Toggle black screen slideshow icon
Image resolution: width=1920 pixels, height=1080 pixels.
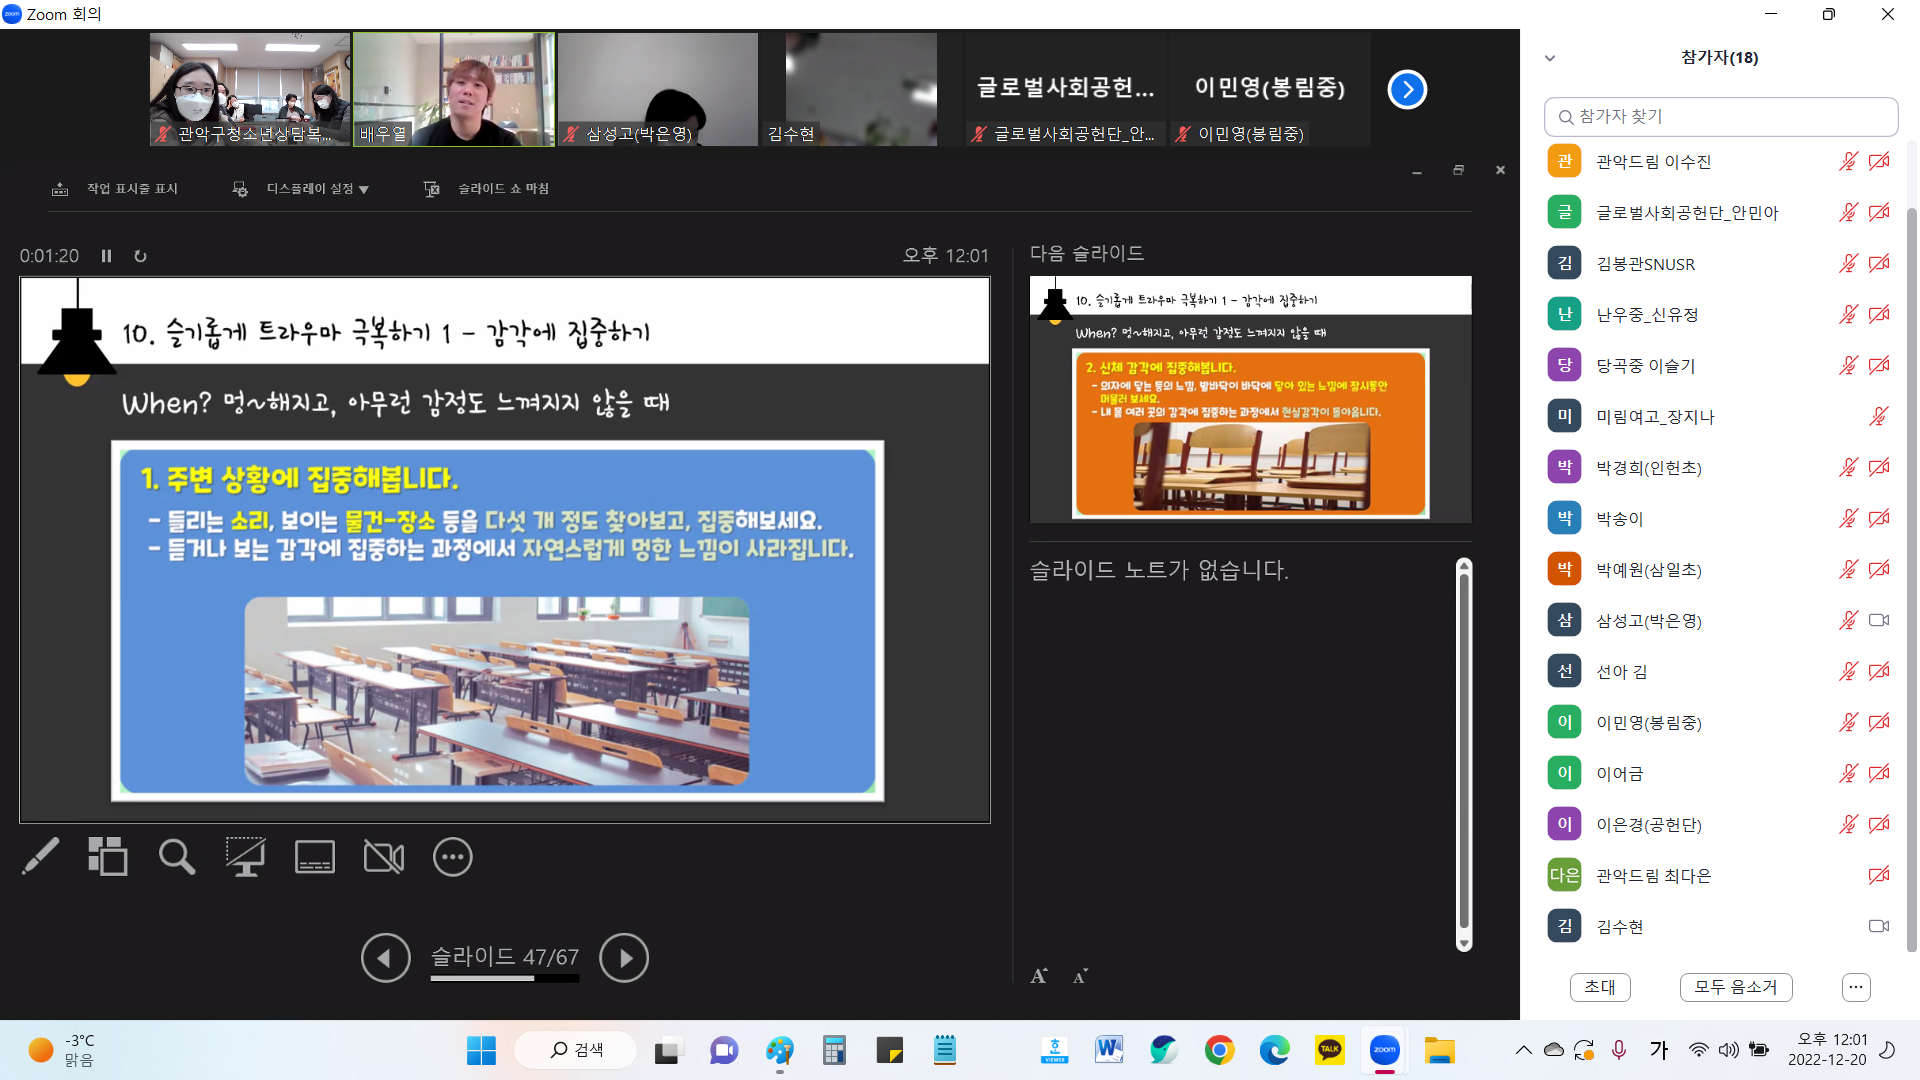(x=245, y=857)
